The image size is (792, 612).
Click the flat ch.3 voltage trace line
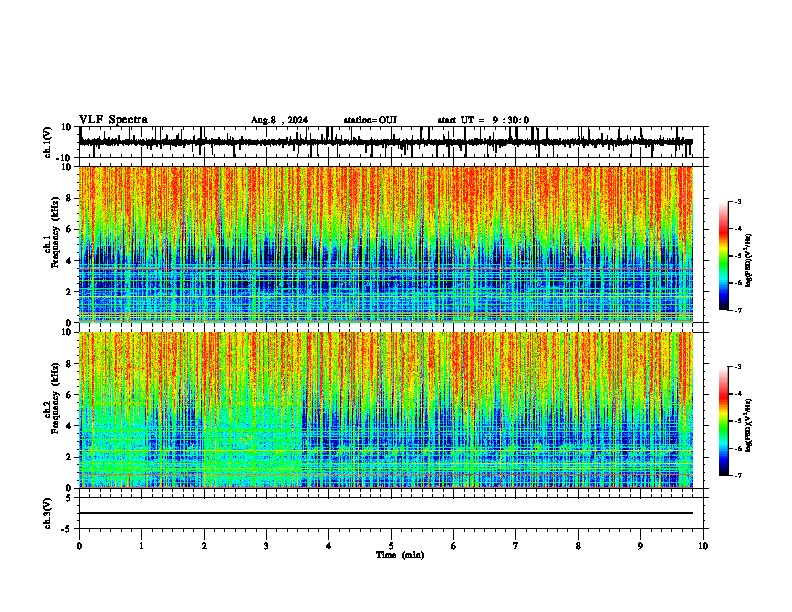[x=385, y=513]
